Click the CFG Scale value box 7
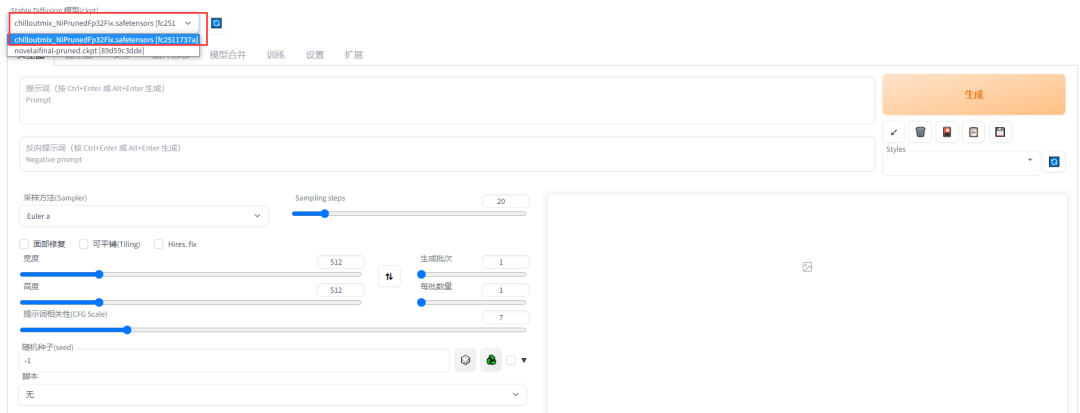The width and height of the screenshot is (1080, 413). pos(506,317)
